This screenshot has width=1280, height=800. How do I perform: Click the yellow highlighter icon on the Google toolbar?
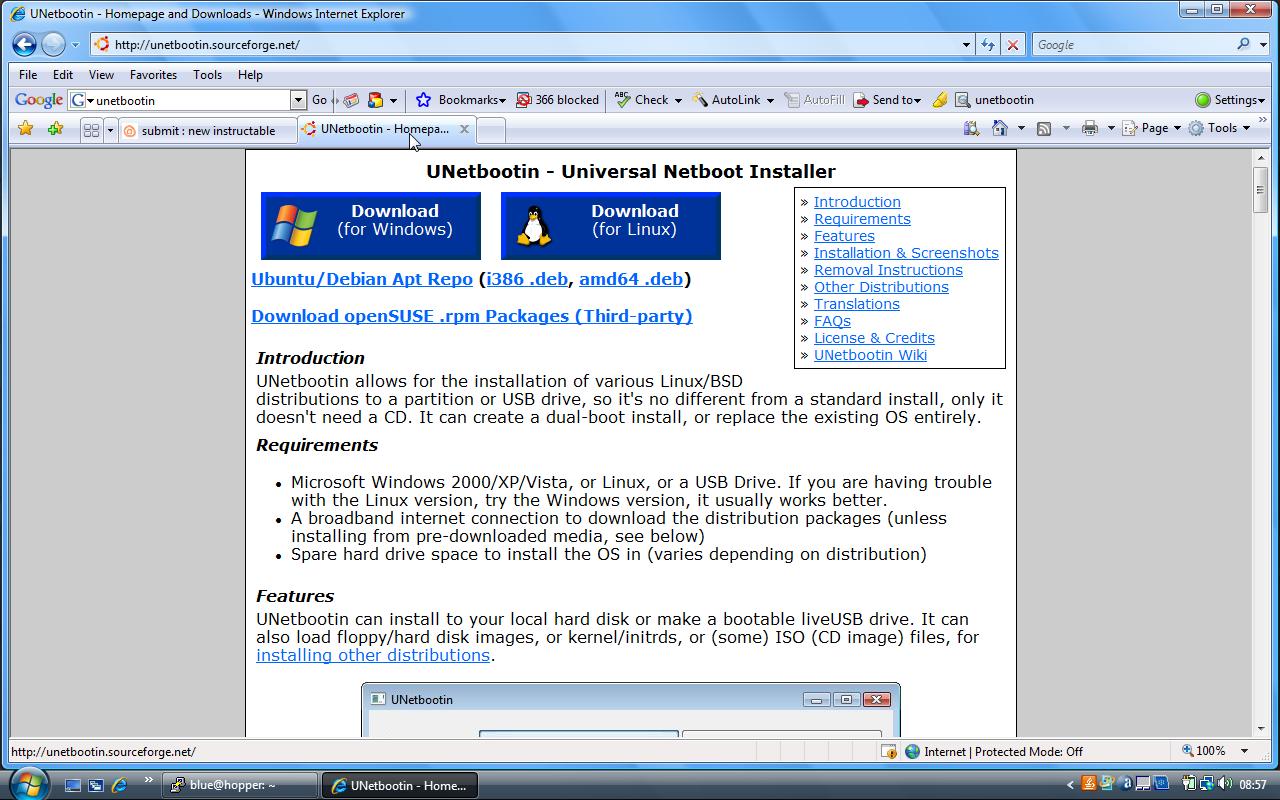[x=939, y=100]
